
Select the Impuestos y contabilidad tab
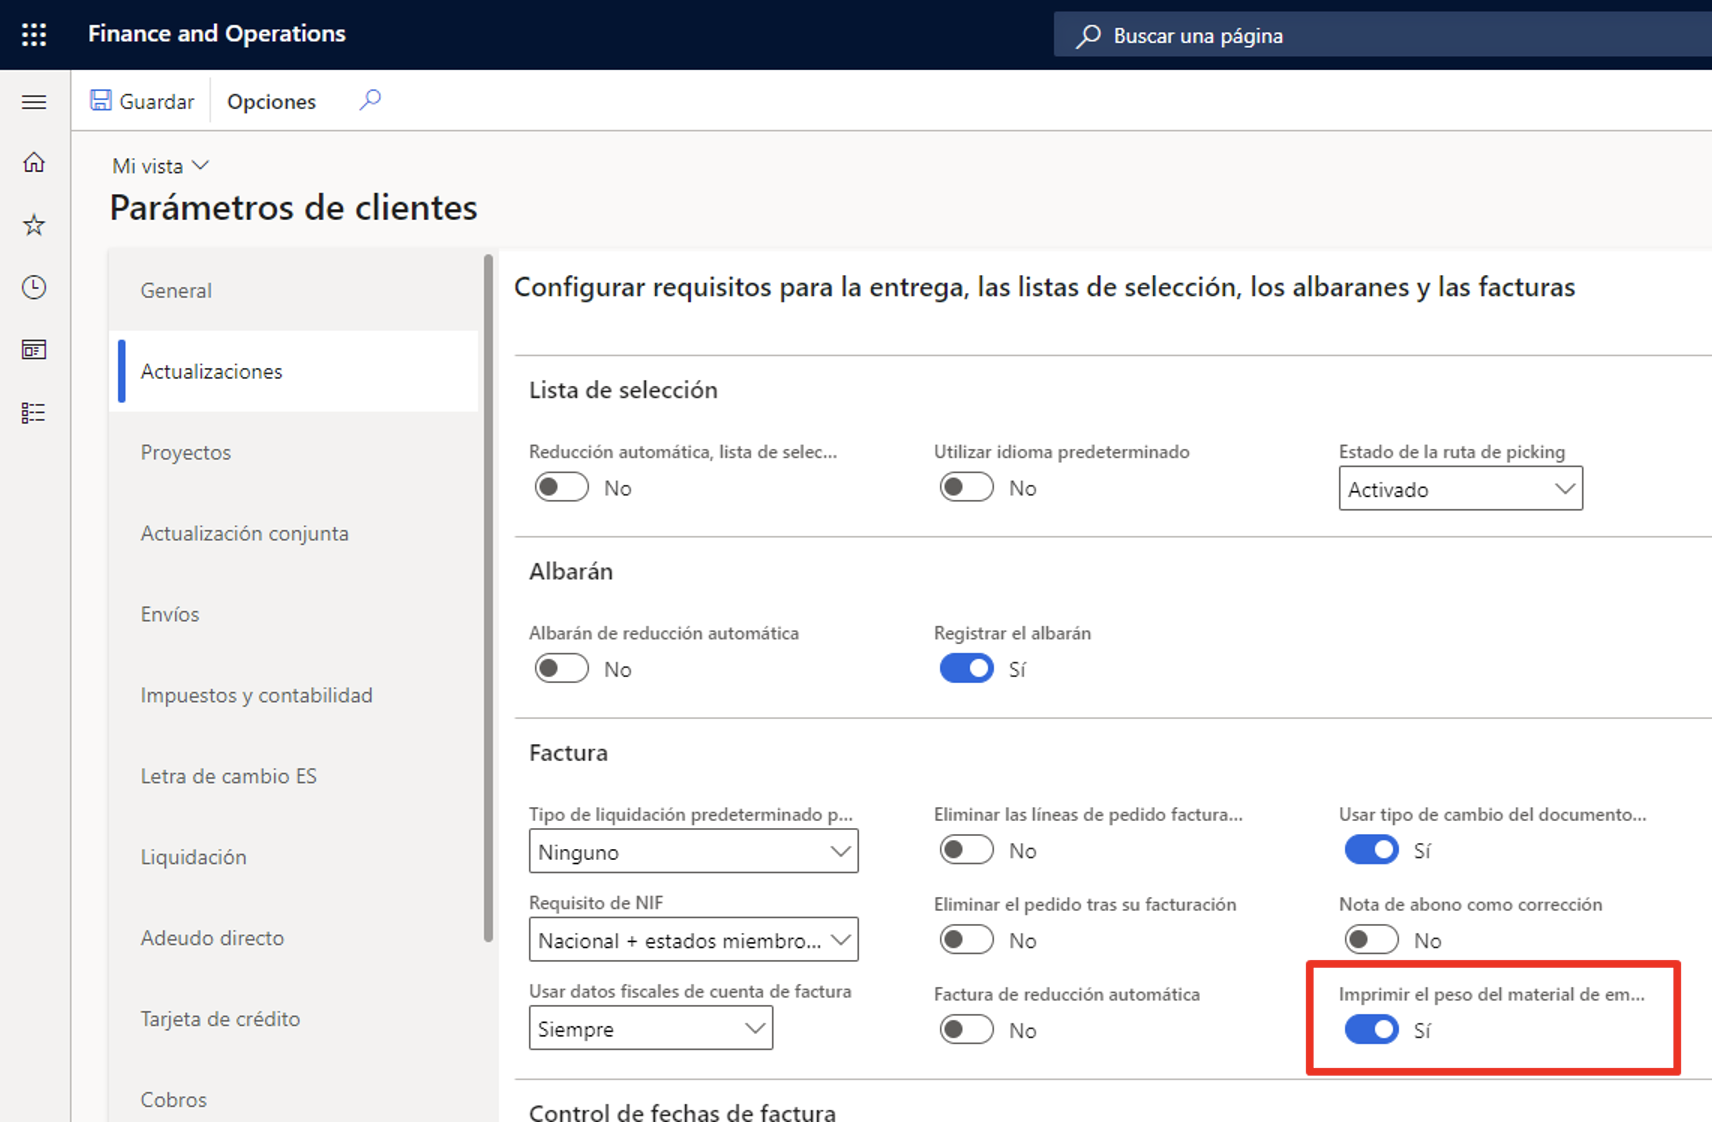[x=294, y=695]
